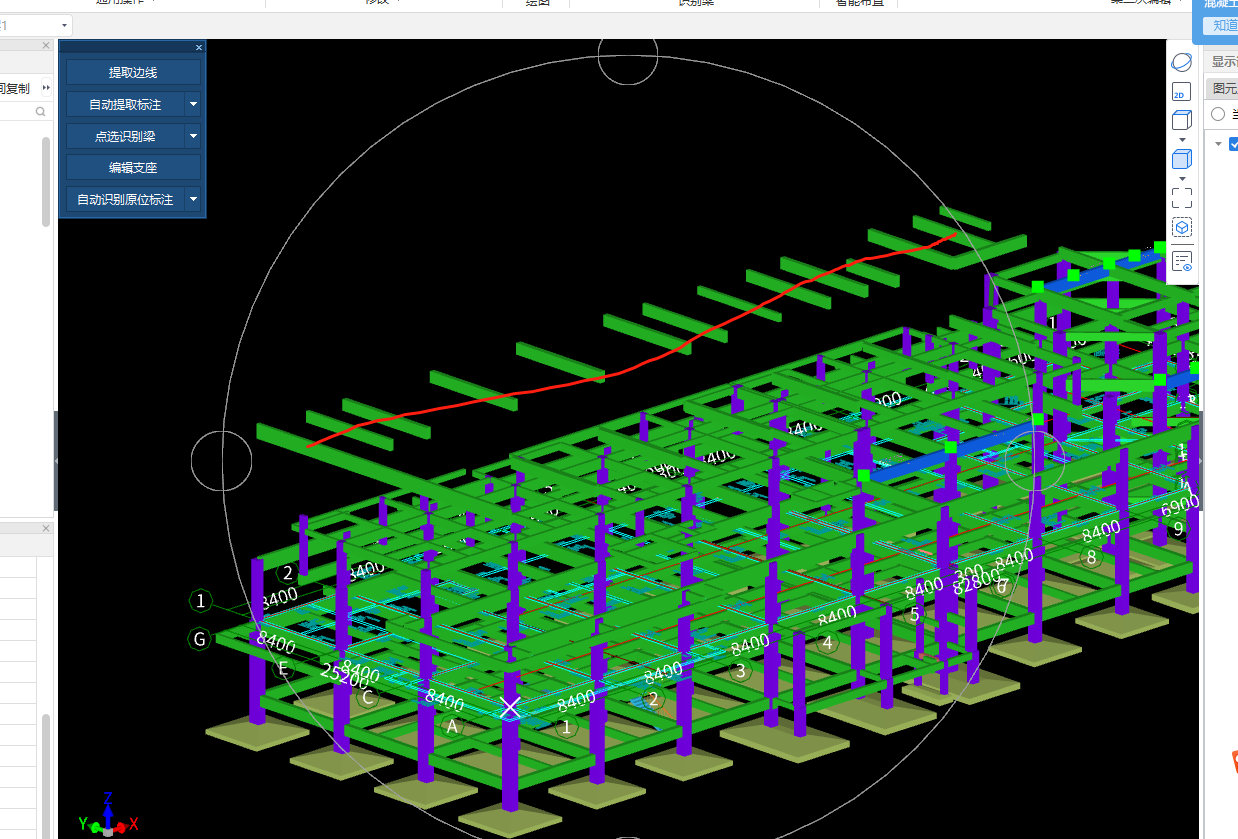Click the 提取边线 button
Viewport: 1238px width, 839px height.
(133, 72)
